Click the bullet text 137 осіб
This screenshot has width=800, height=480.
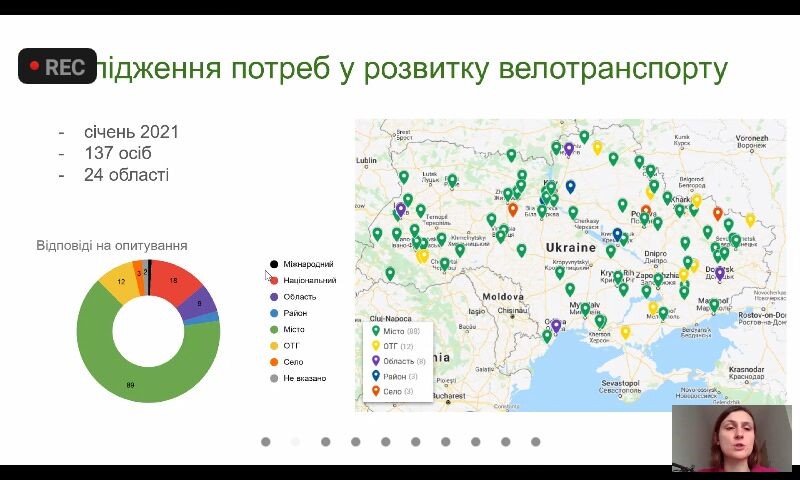point(118,153)
